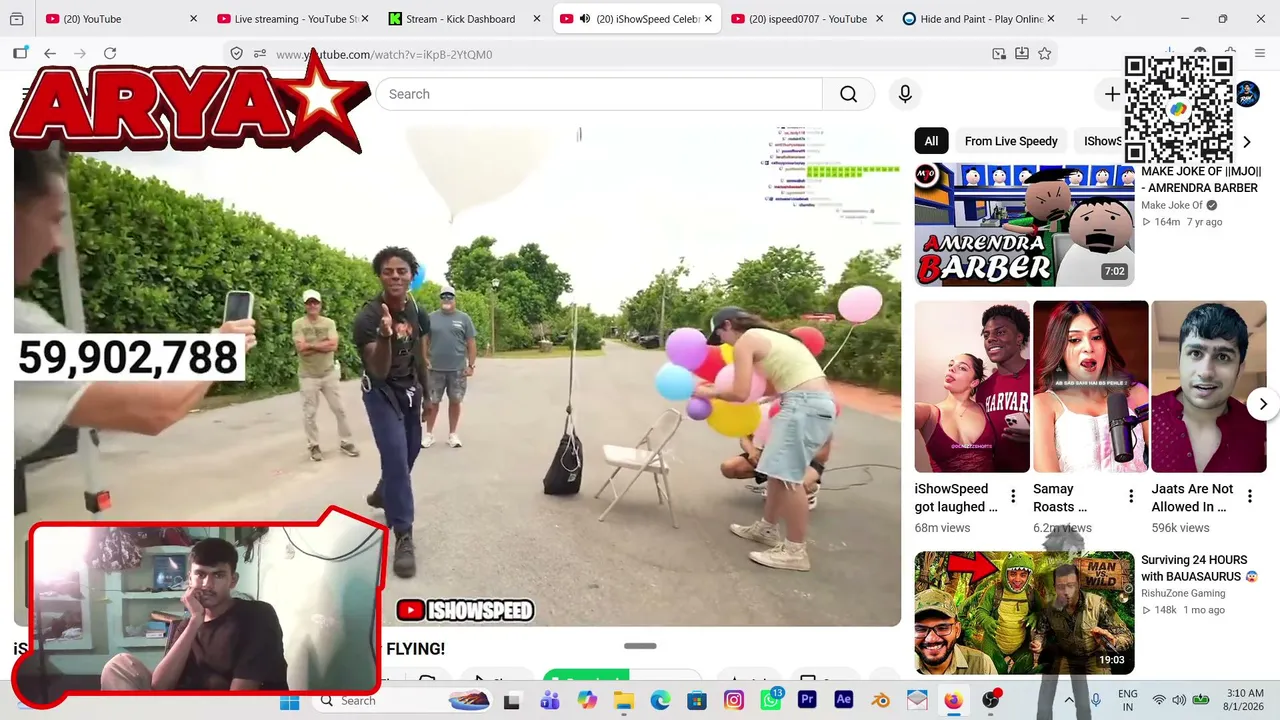Open Man vs Wild Bauasaurus thumbnail
This screenshot has width=1280, height=720.
click(x=1024, y=613)
